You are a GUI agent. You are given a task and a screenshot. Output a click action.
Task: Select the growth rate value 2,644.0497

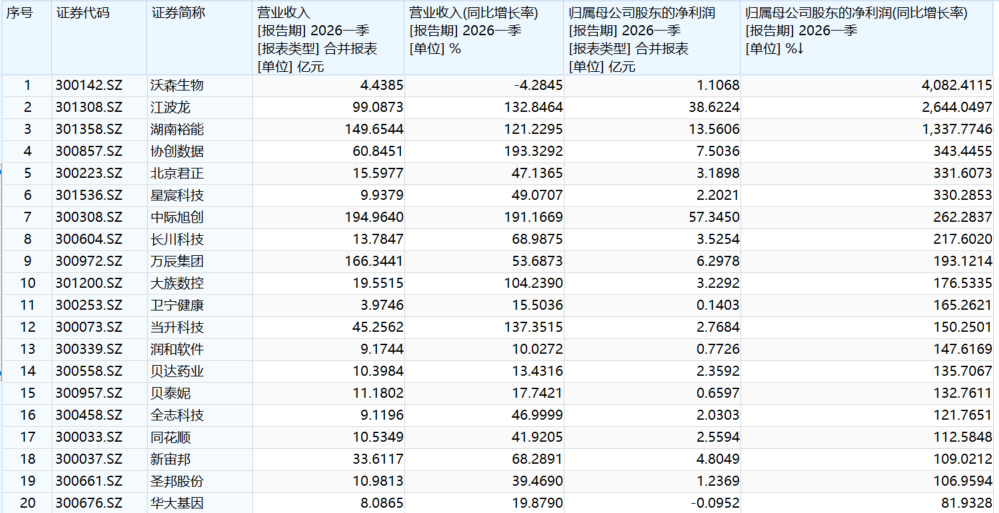tap(957, 108)
